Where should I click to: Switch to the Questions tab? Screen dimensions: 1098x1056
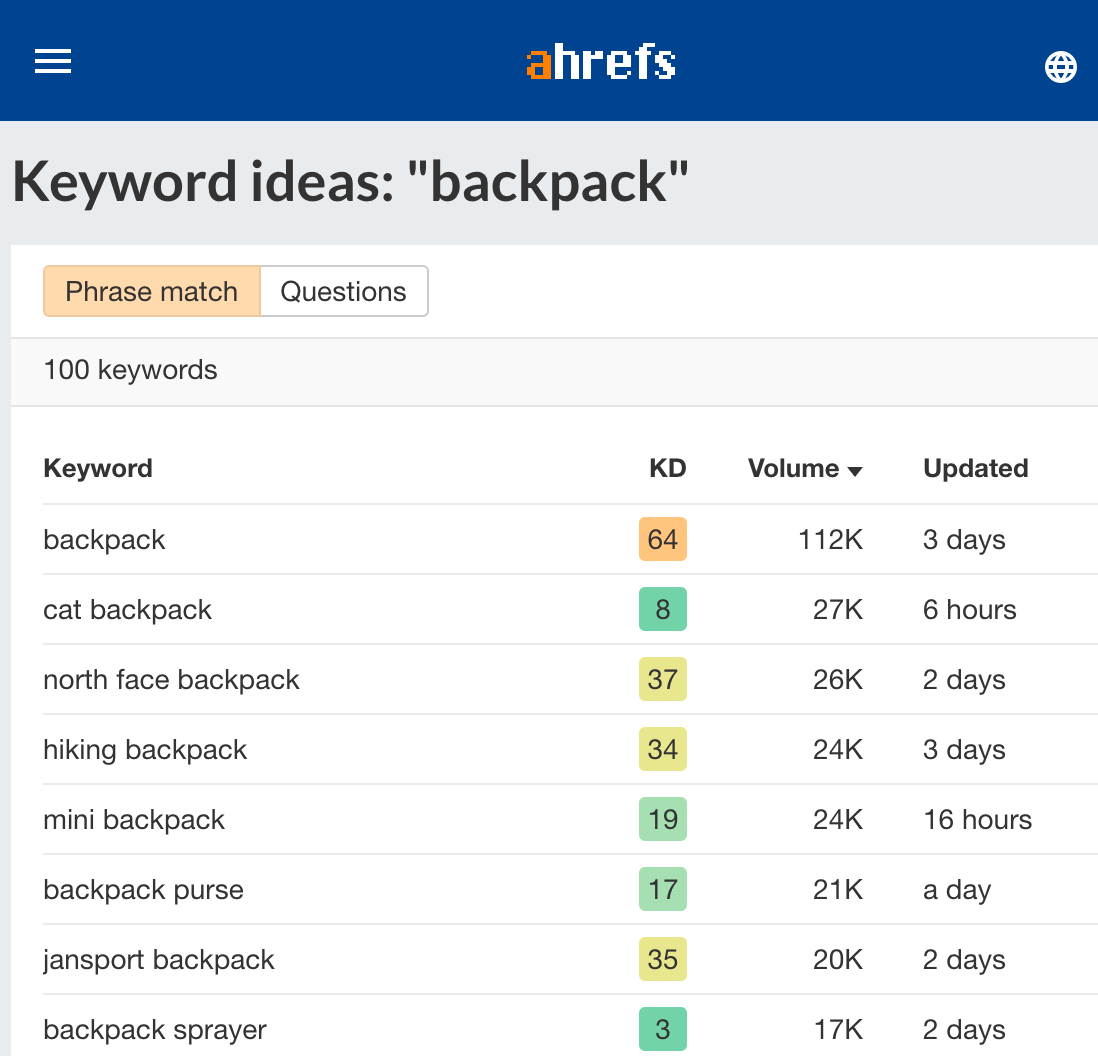coord(343,292)
